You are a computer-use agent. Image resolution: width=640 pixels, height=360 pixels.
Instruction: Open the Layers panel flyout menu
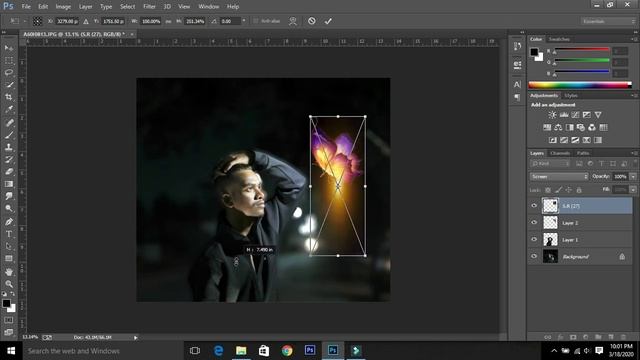[x=633, y=153]
